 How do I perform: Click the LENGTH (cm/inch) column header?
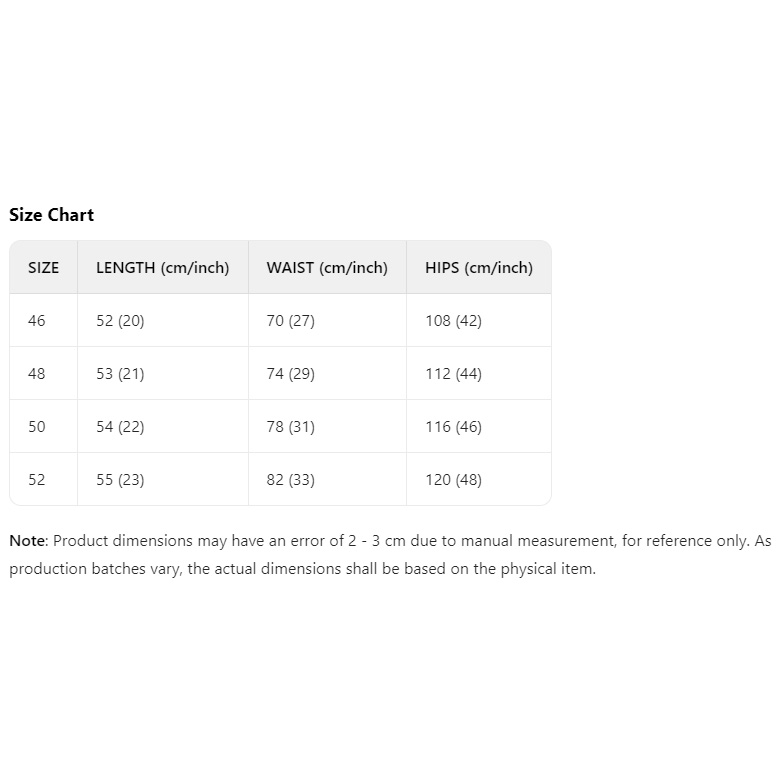point(162,268)
